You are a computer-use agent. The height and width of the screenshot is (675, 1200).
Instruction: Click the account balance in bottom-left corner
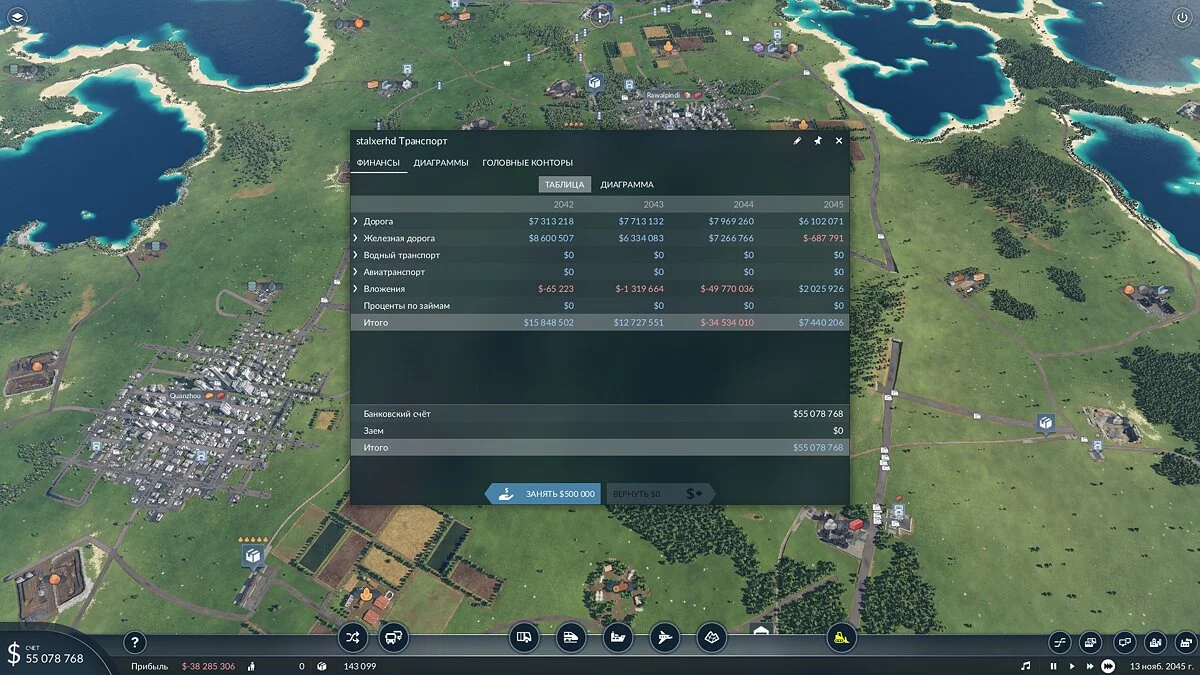click(54, 658)
